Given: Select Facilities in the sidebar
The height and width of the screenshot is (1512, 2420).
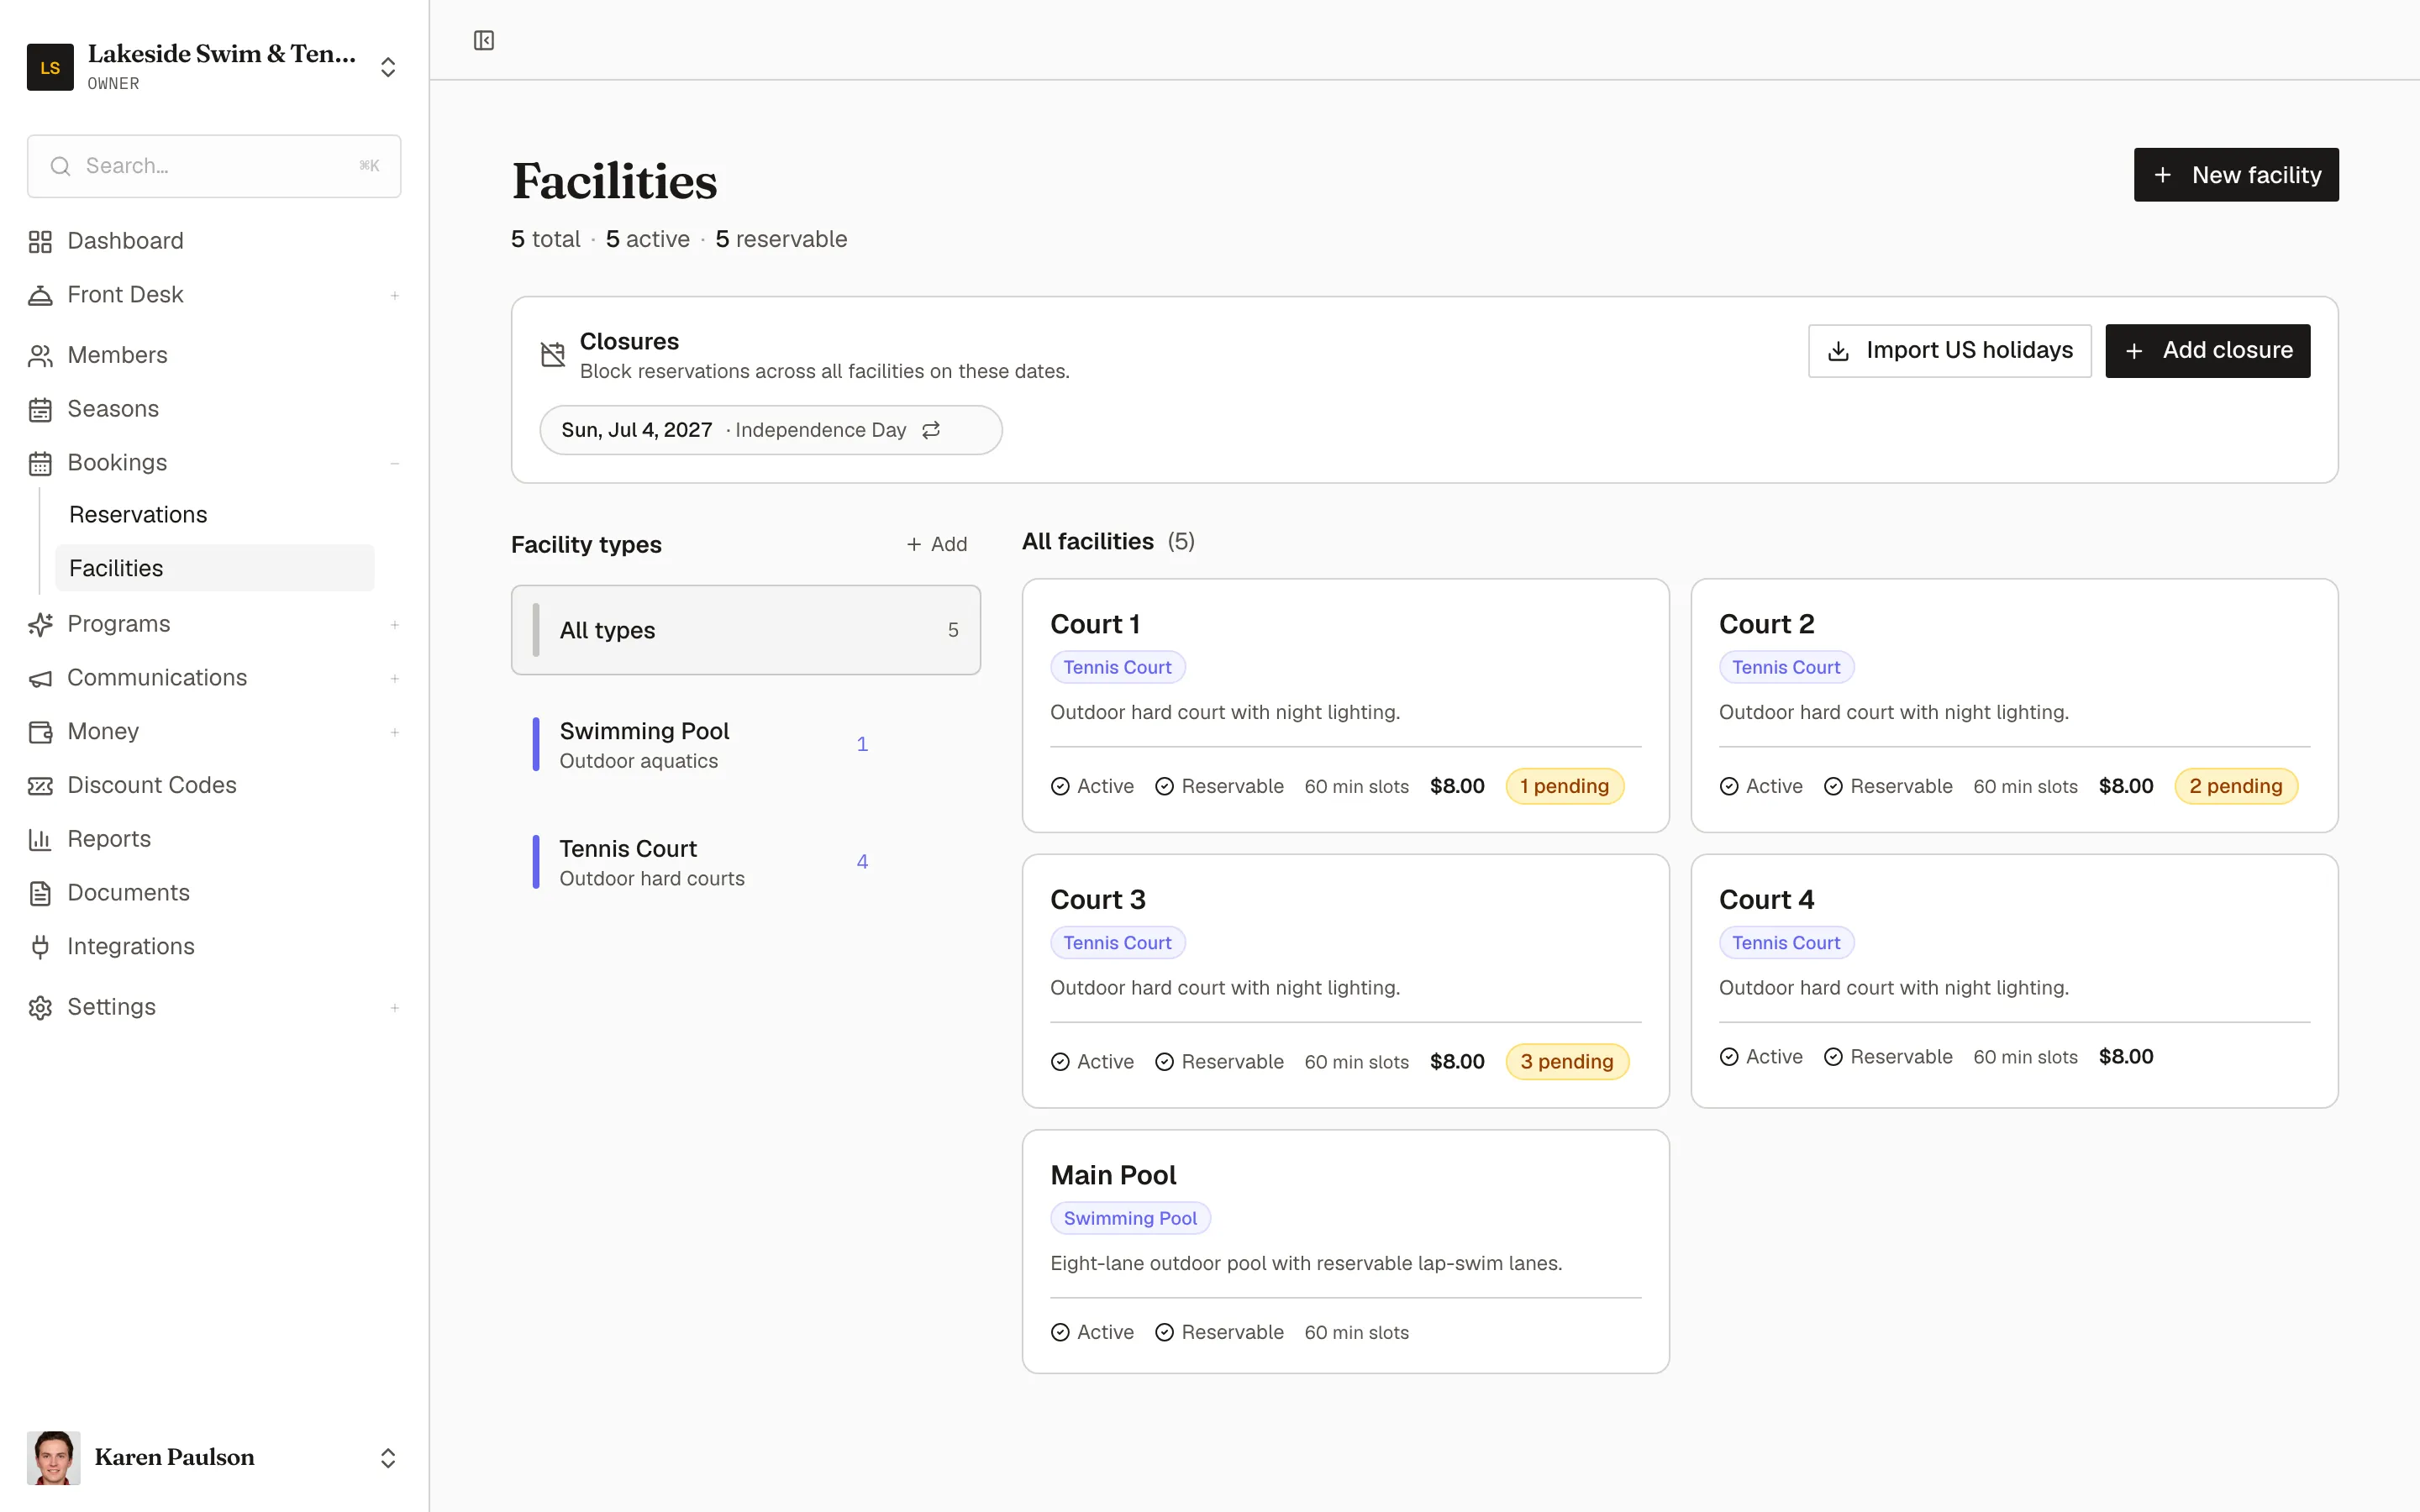Looking at the screenshot, I should point(214,568).
